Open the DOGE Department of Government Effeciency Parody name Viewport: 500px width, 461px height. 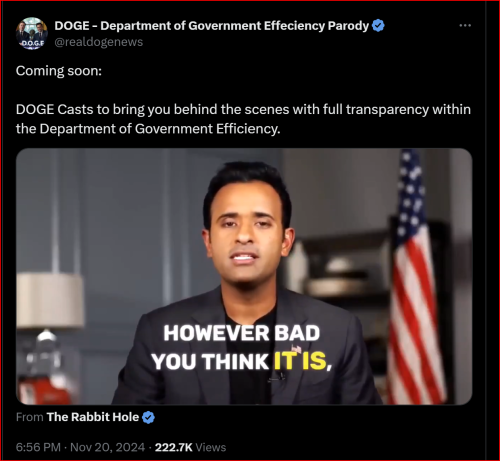point(212,26)
